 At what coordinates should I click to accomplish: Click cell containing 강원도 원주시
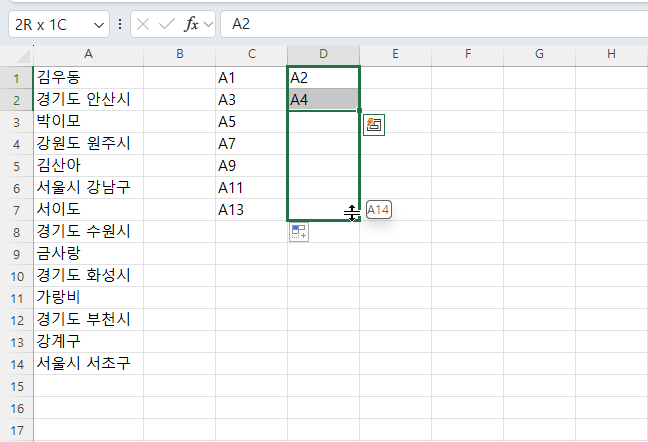88,144
